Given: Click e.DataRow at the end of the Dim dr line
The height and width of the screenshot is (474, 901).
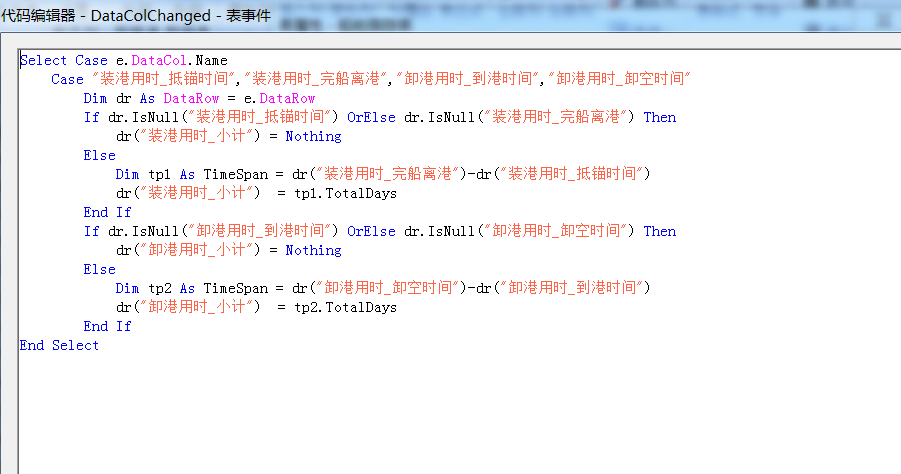Looking at the screenshot, I should point(280,98).
